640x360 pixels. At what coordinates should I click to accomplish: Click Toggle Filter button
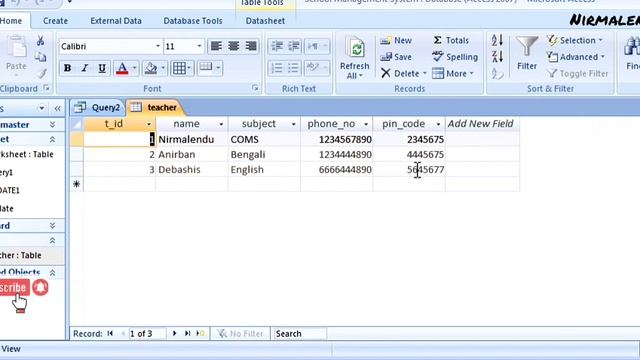pyautogui.click(x=578, y=73)
